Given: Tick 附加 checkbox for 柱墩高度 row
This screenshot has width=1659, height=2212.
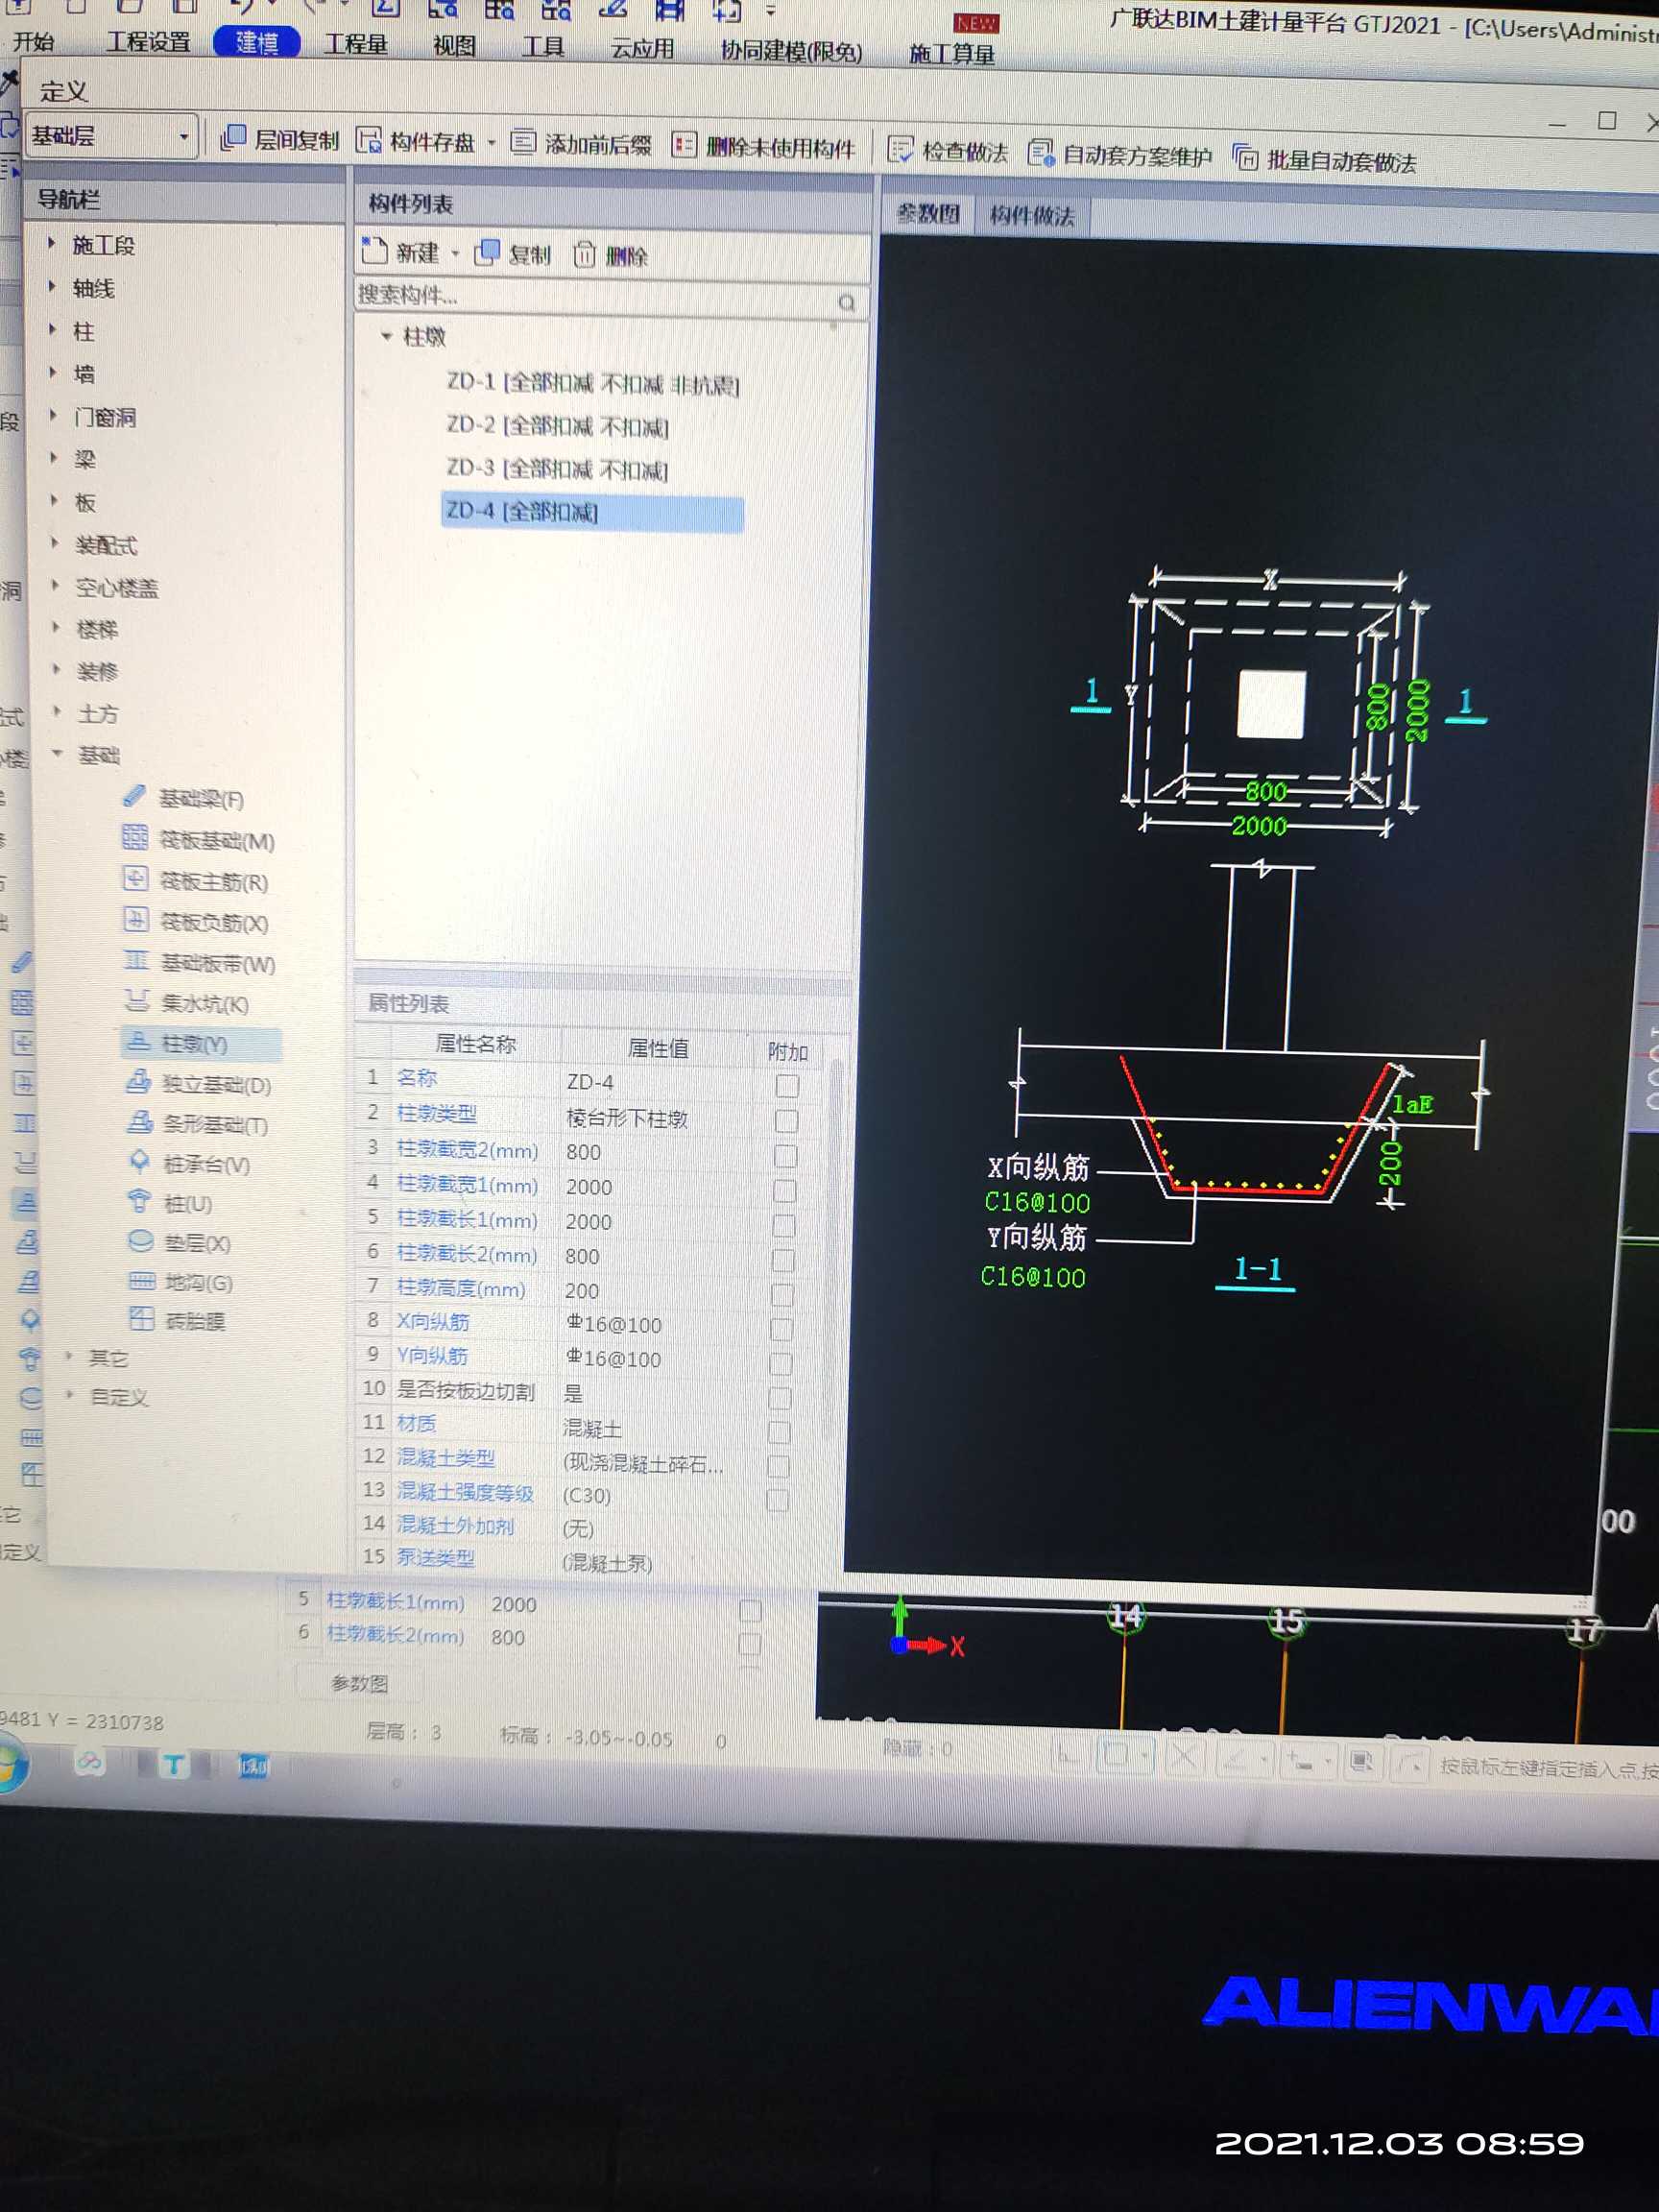Looking at the screenshot, I should [782, 1294].
